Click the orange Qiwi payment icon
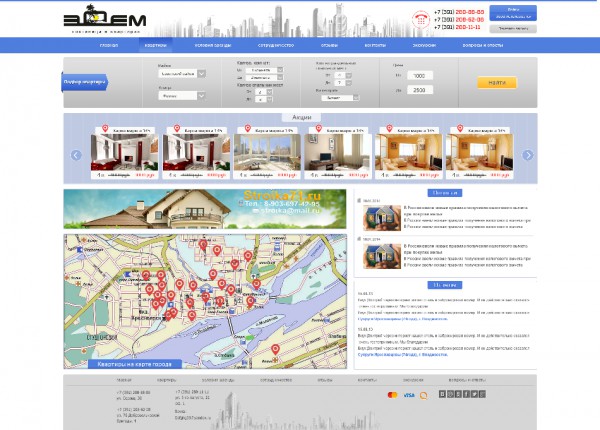Image resolution: width=600 pixels, height=430 pixels. coord(424,396)
